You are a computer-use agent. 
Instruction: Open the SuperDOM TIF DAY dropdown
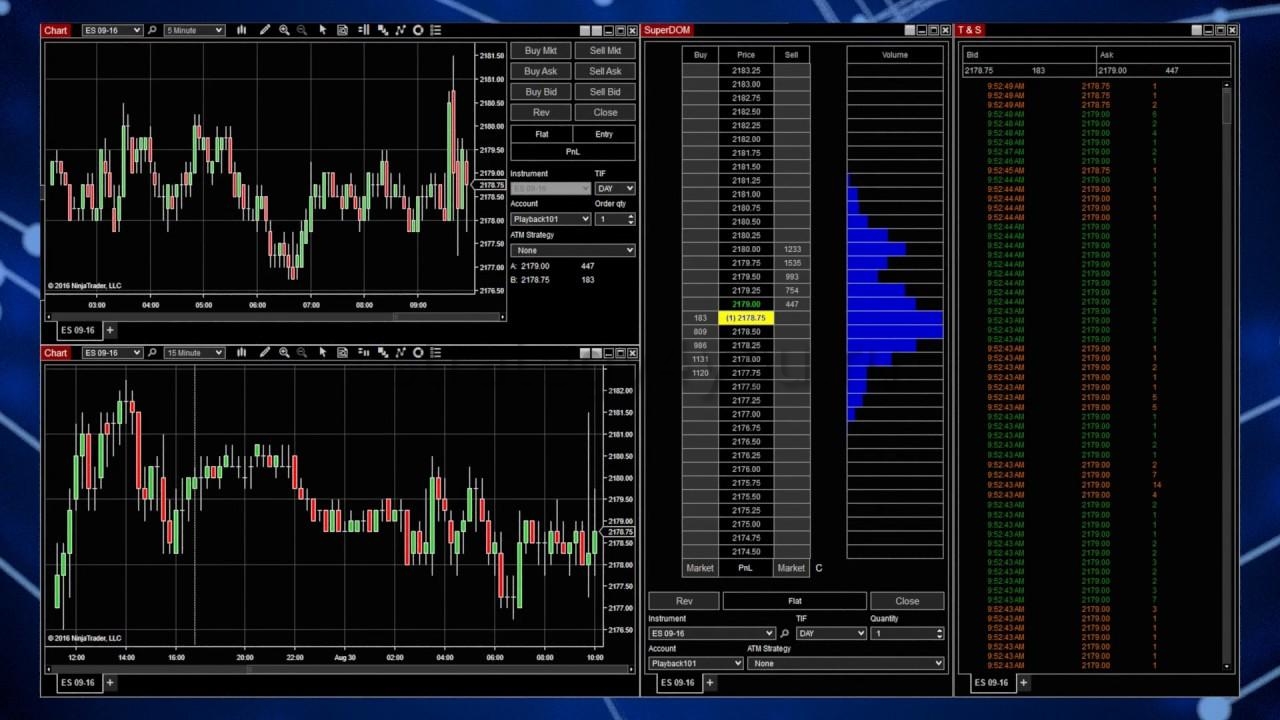[830, 634]
